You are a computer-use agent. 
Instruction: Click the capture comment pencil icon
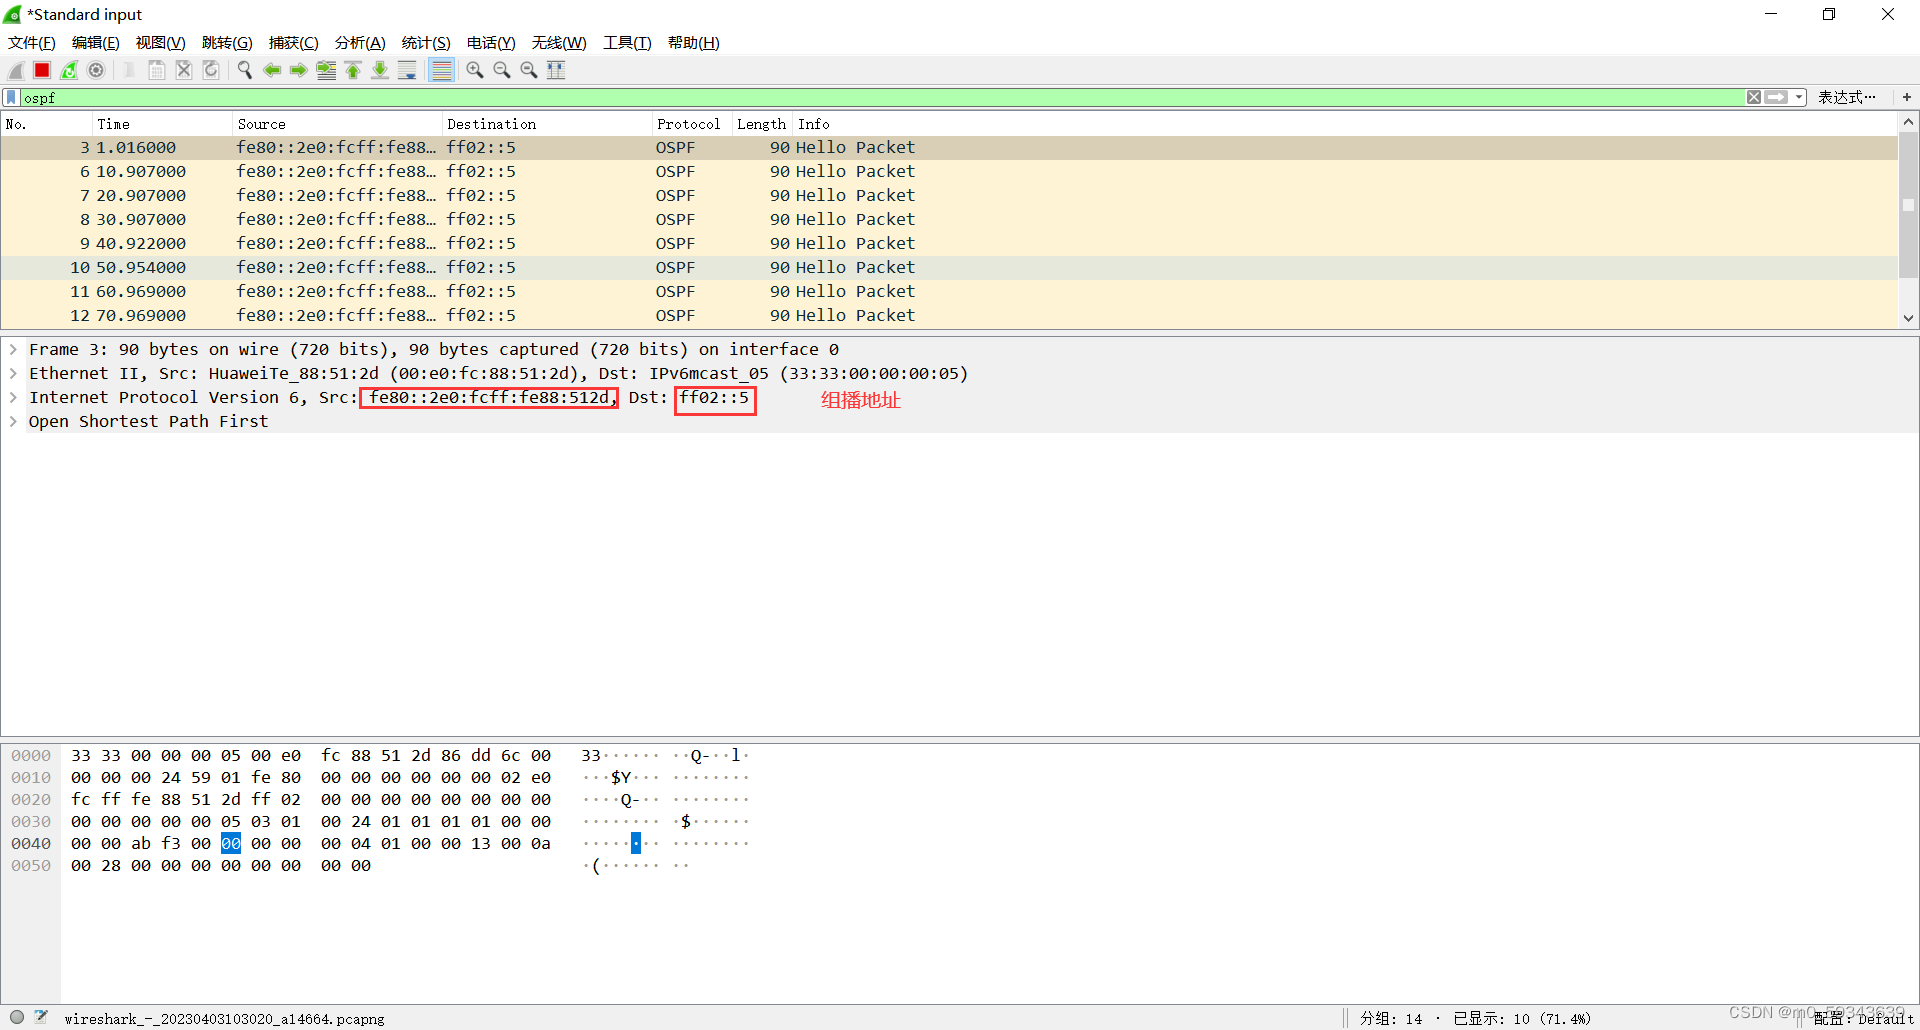pyautogui.click(x=41, y=1016)
